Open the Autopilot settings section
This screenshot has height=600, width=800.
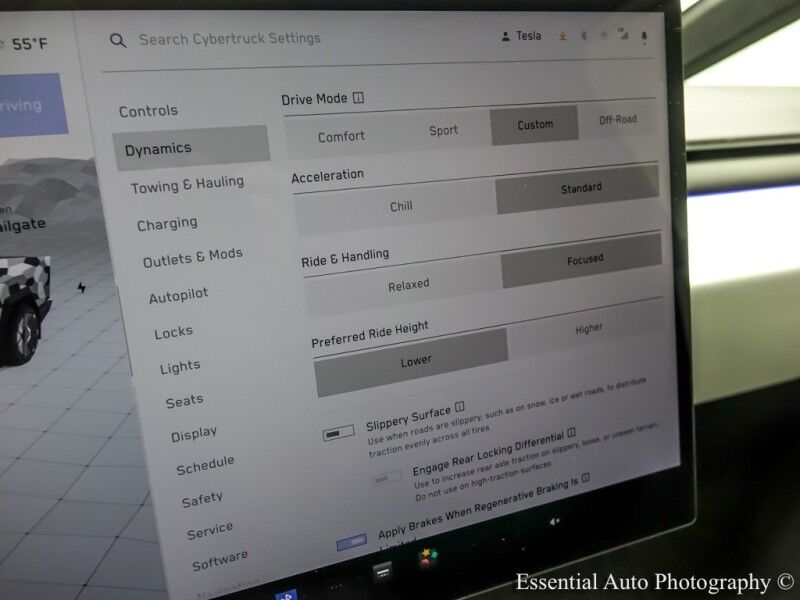pyautogui.click(x=178, y=296)
